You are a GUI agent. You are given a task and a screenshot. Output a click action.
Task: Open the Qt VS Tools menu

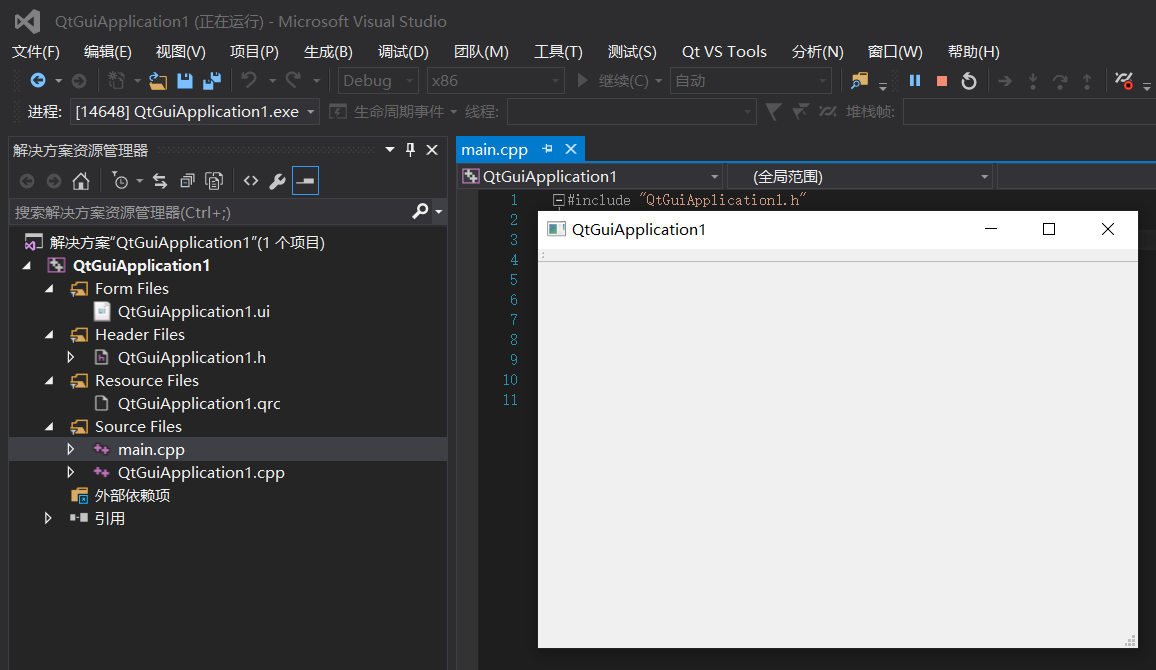pos(724,52)
